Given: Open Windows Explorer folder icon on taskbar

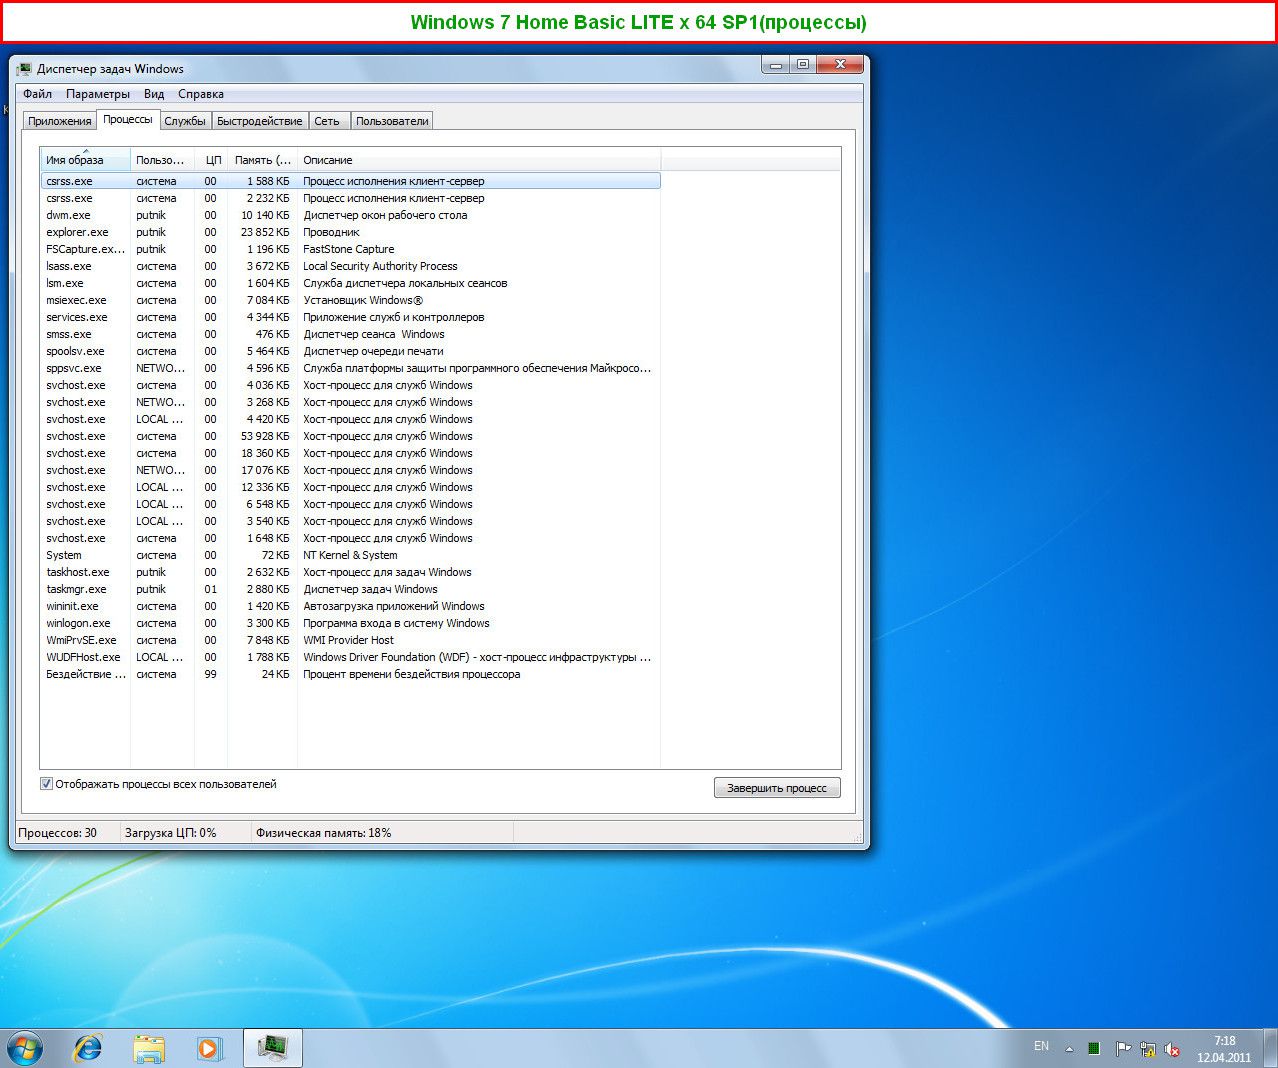Looking at the screenshot, I should click(149, 1048).
